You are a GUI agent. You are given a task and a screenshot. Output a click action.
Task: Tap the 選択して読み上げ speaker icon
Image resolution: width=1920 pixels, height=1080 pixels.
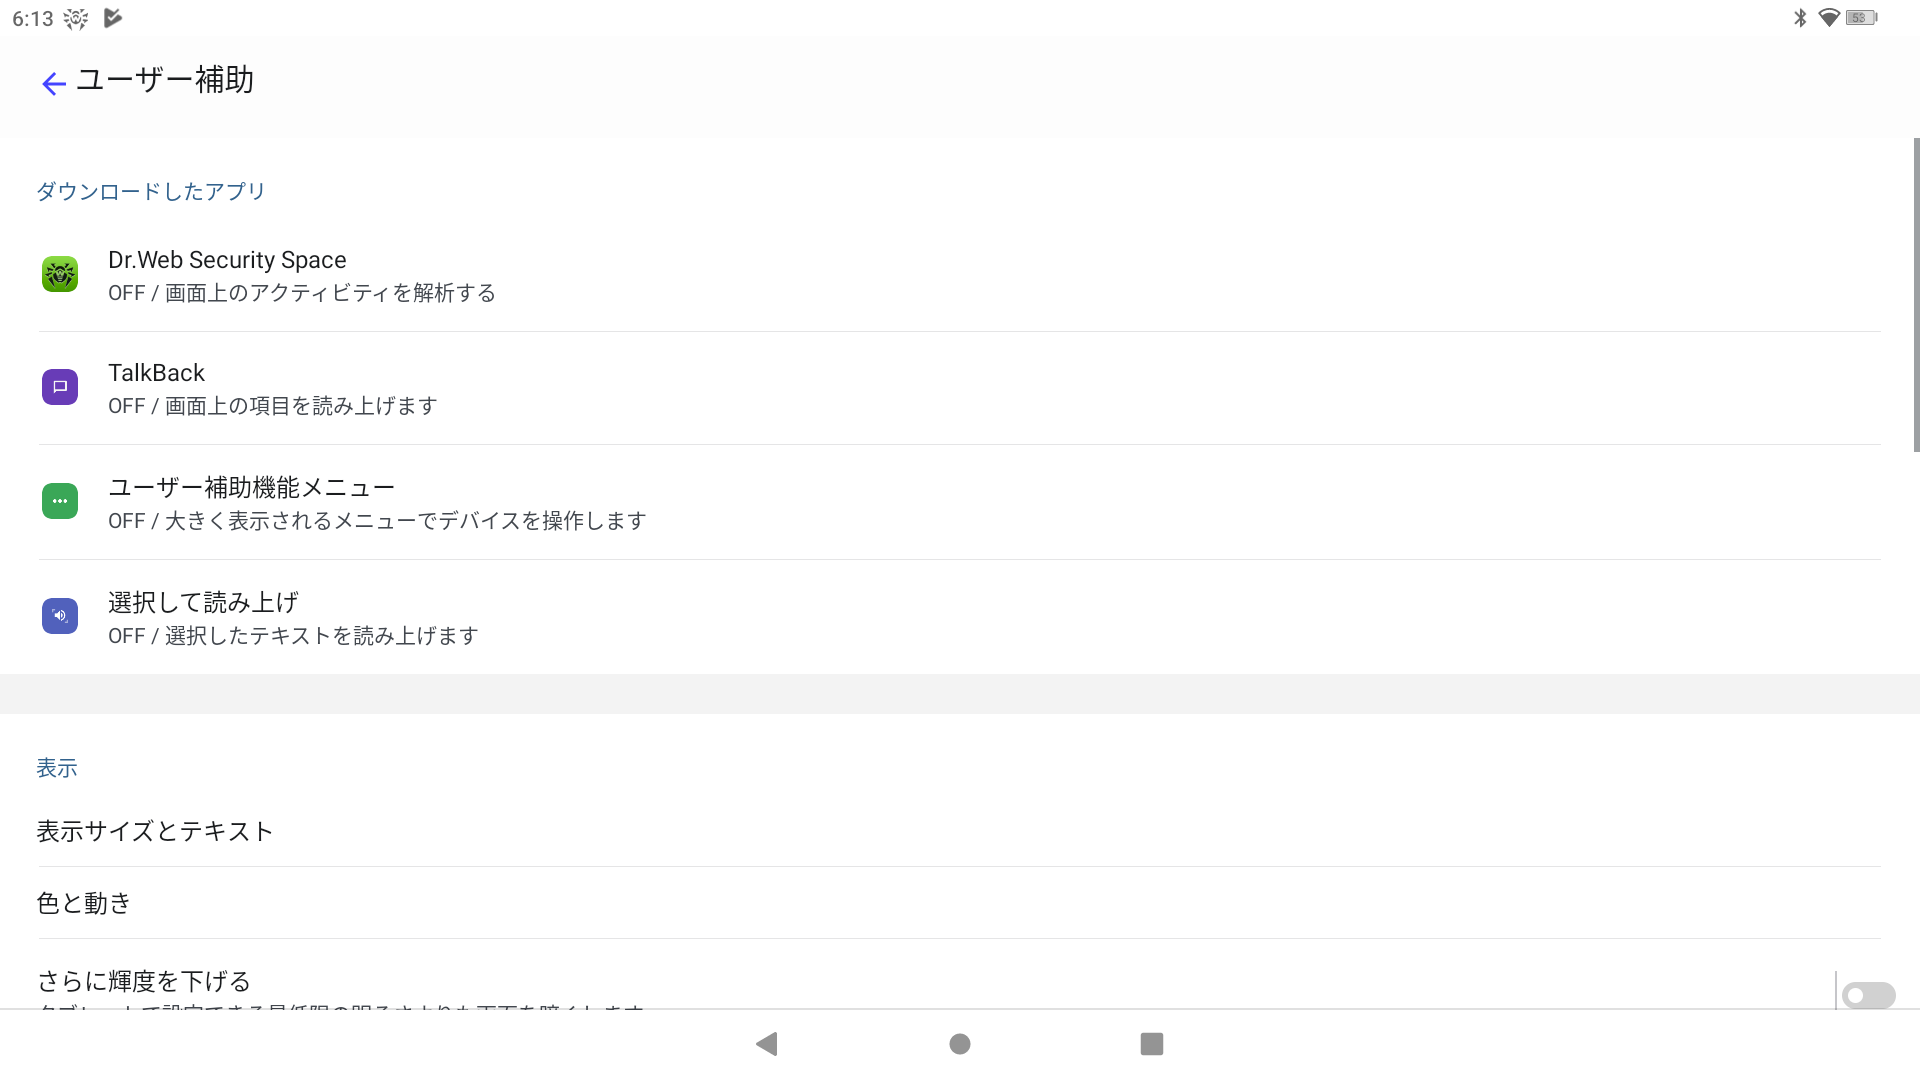(x=60, y=616)
